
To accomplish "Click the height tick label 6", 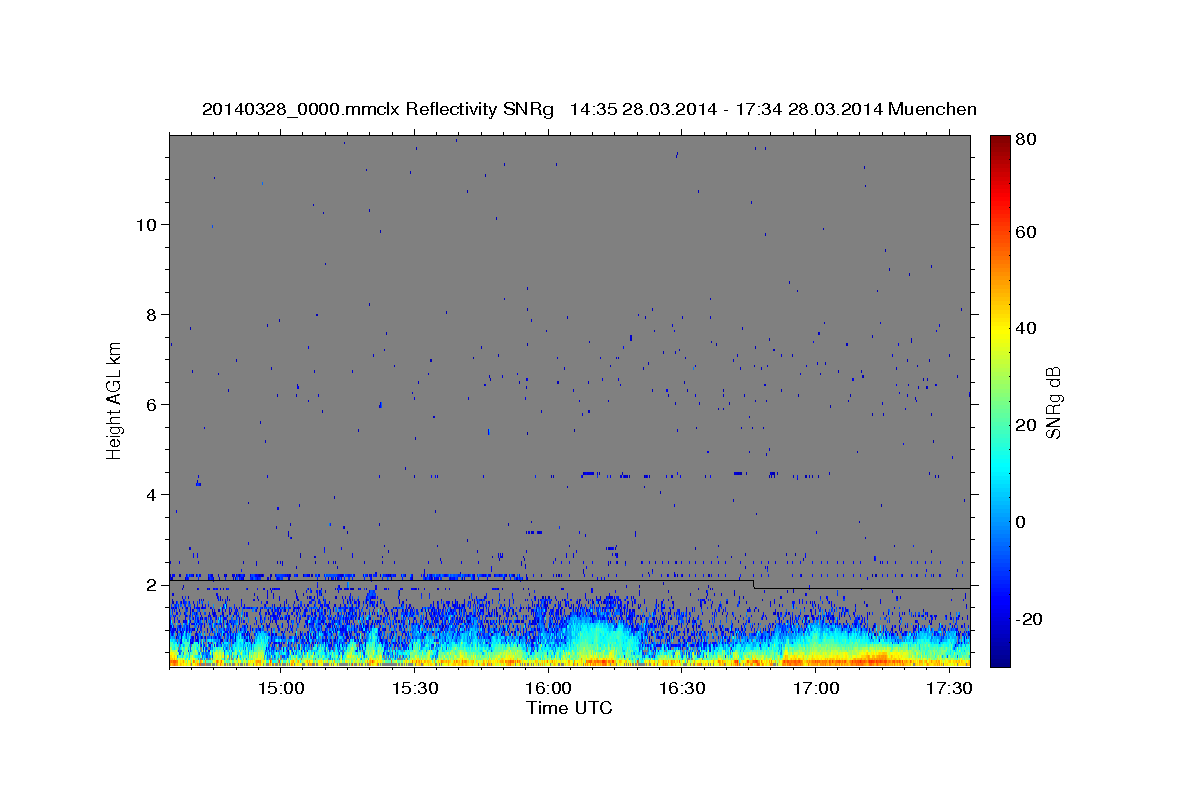I will tap(152, 405).
